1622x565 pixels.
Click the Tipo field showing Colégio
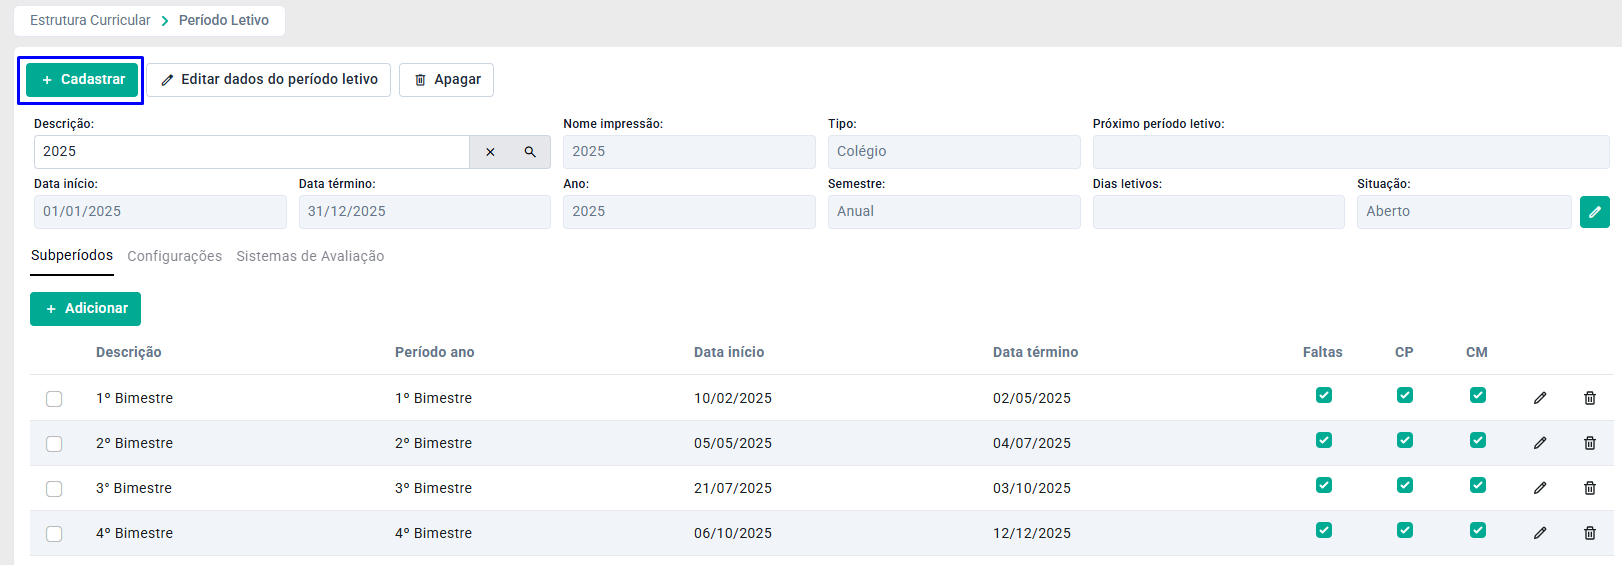pyautogui.click(x=954, y=152)
